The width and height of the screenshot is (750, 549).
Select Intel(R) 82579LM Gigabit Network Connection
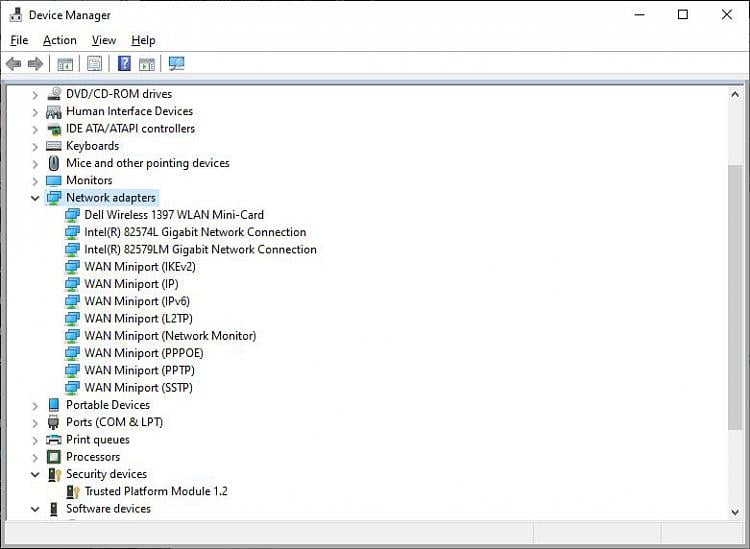(x=200, y=250)
